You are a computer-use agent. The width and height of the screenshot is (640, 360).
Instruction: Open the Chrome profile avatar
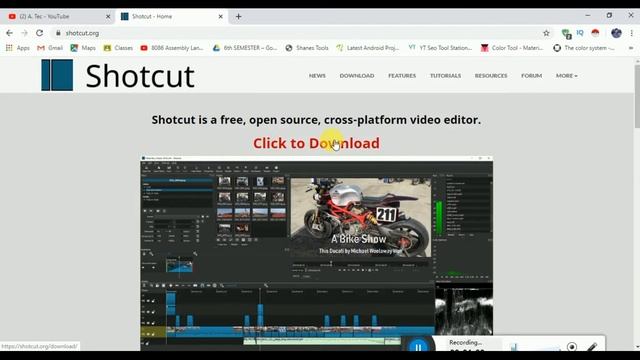[x=616, y=33]
